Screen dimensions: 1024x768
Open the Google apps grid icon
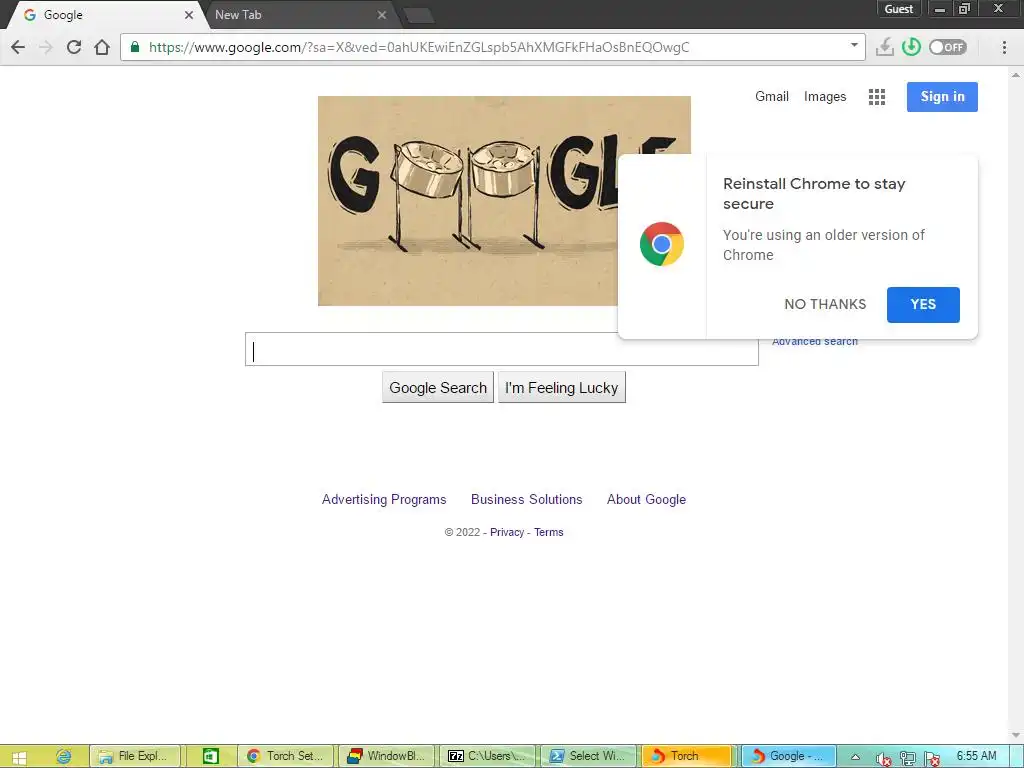tap(877, 97)
